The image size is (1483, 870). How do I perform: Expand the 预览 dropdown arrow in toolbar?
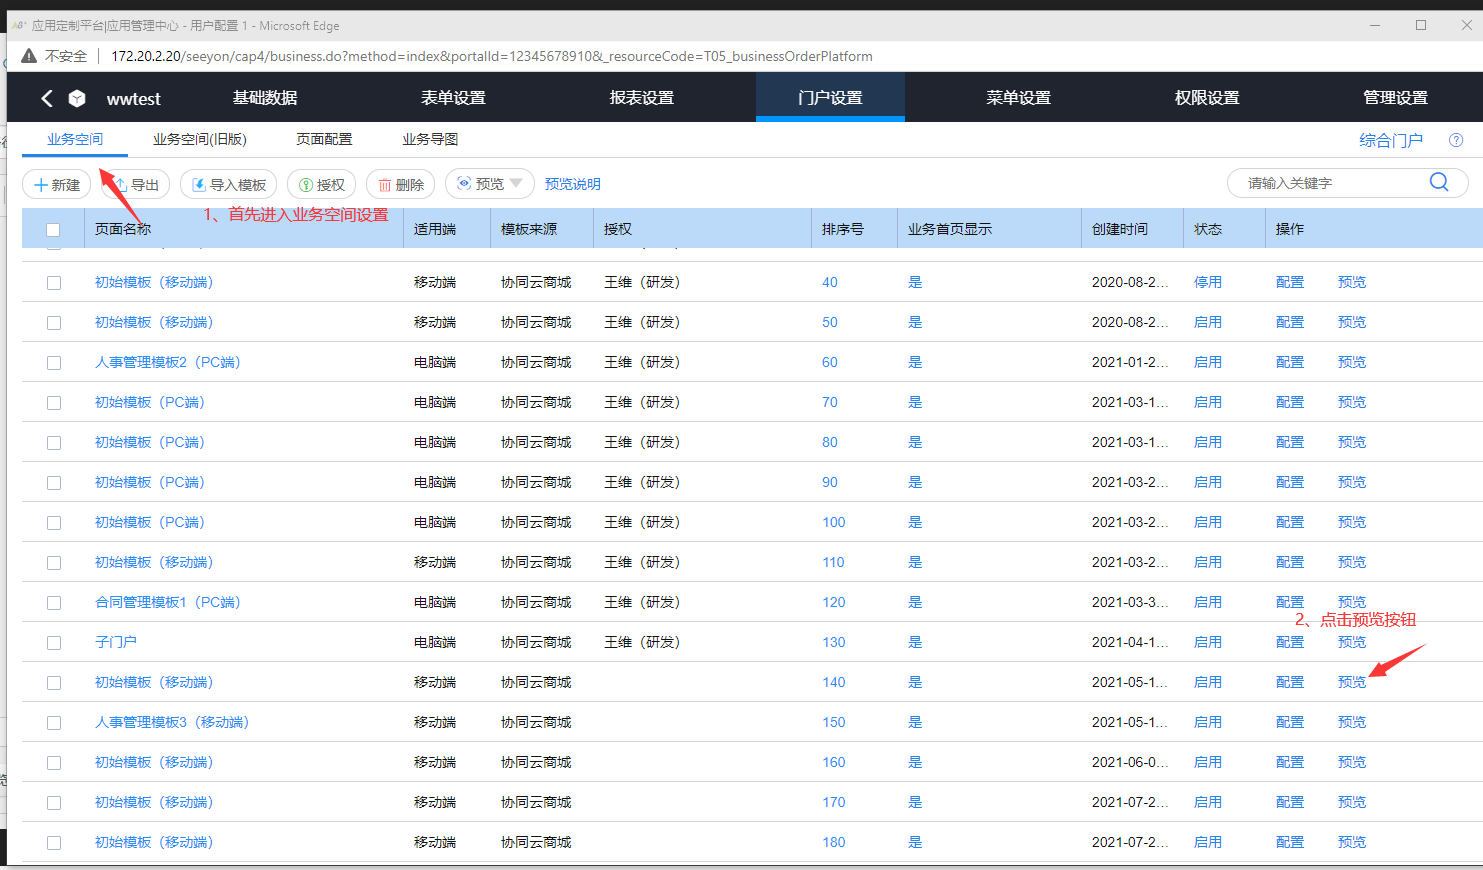pyautogui.click(x=516, y=183)
